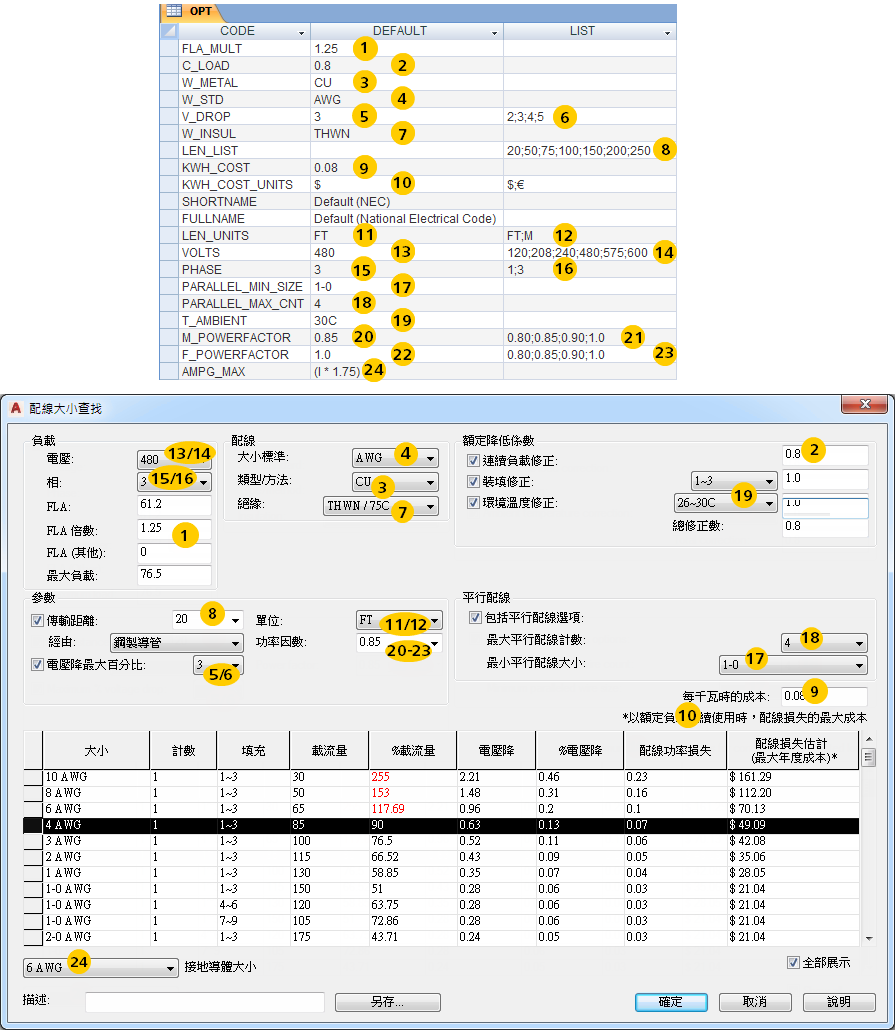Viewport: 895px width, 1031px height.
Task: Open 26~30C ambient temperature dropdown
Action: pos(725,503)
